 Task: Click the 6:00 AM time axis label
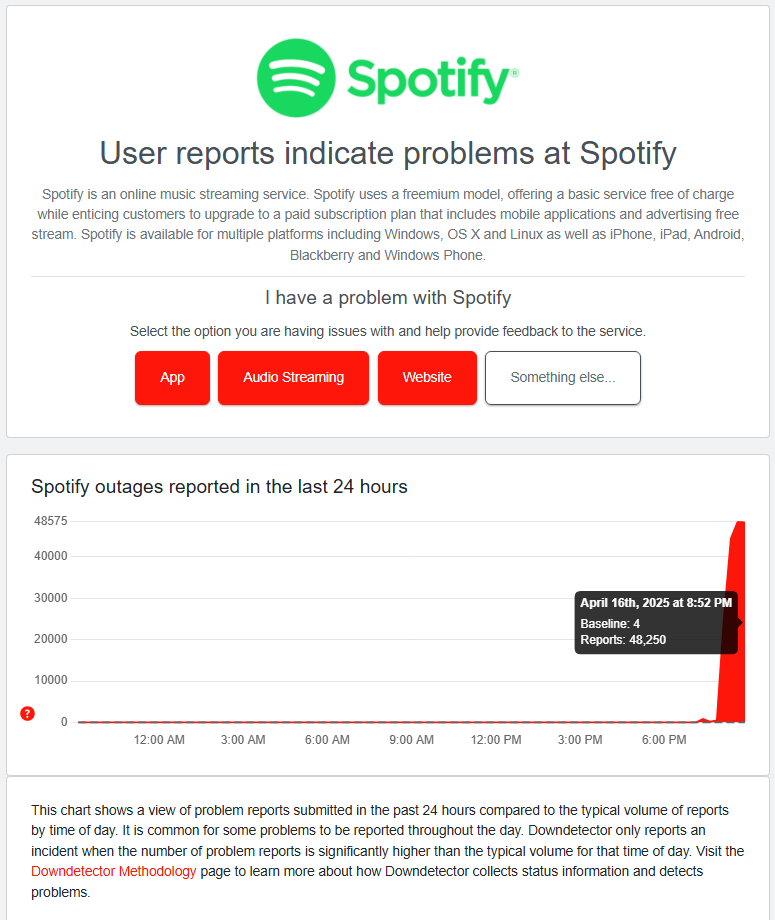(327, 740)
